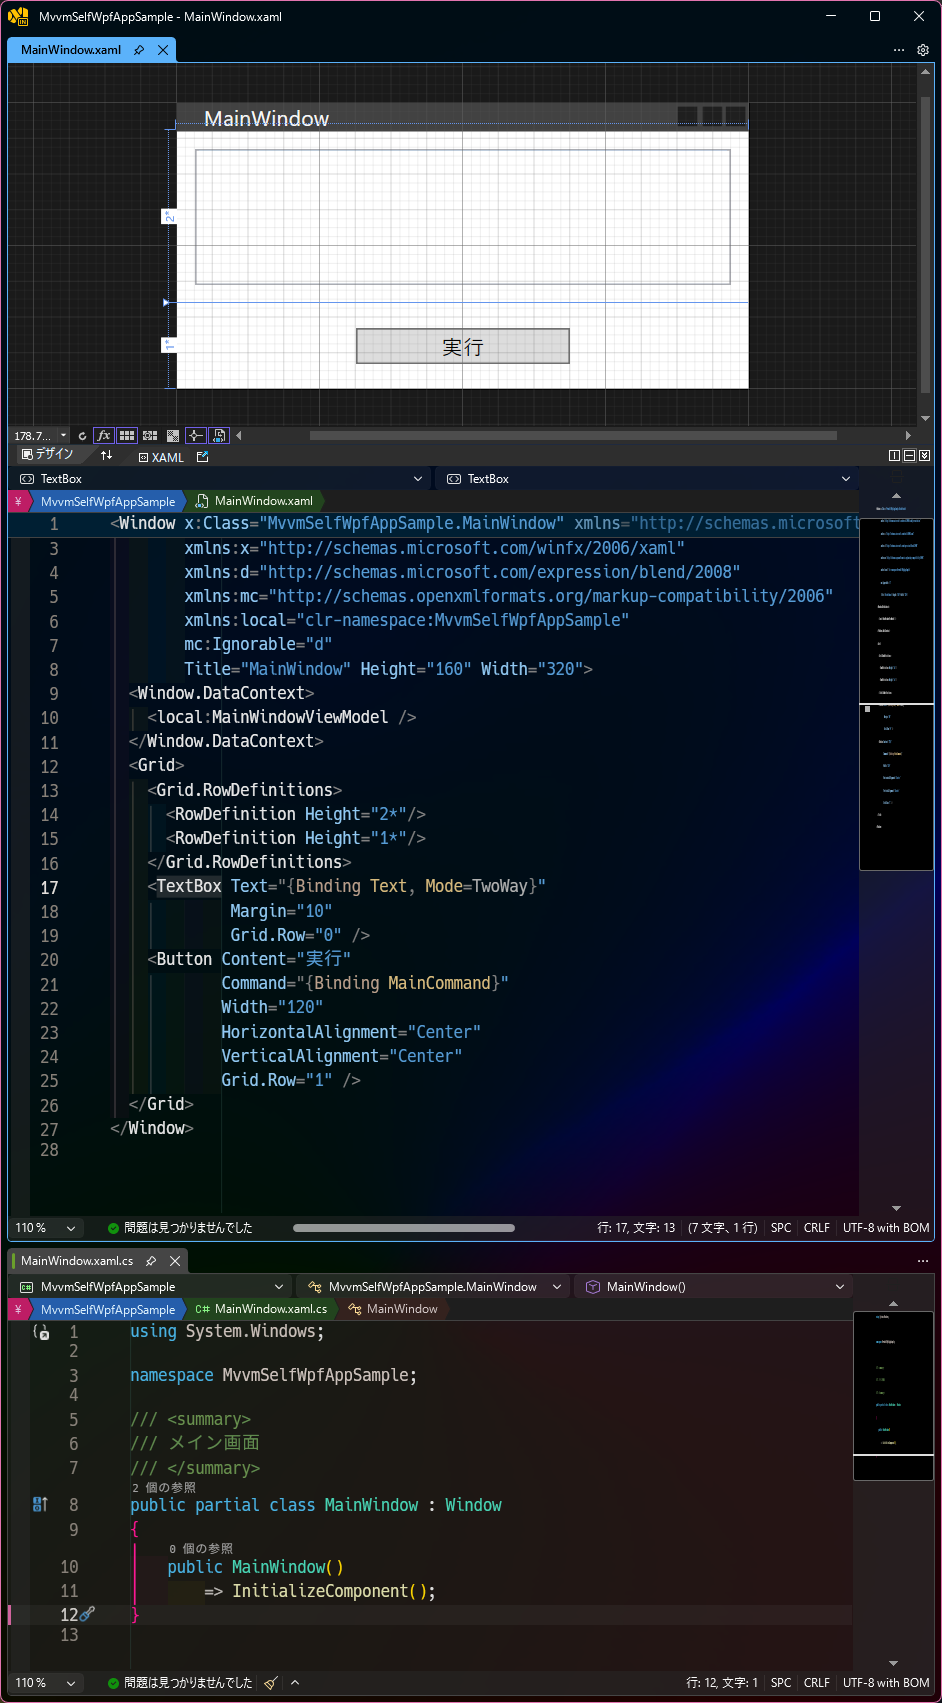Click the XAML editor's UTF-8 with BOM encoding
The image size is (942, 1703).
886,1228
